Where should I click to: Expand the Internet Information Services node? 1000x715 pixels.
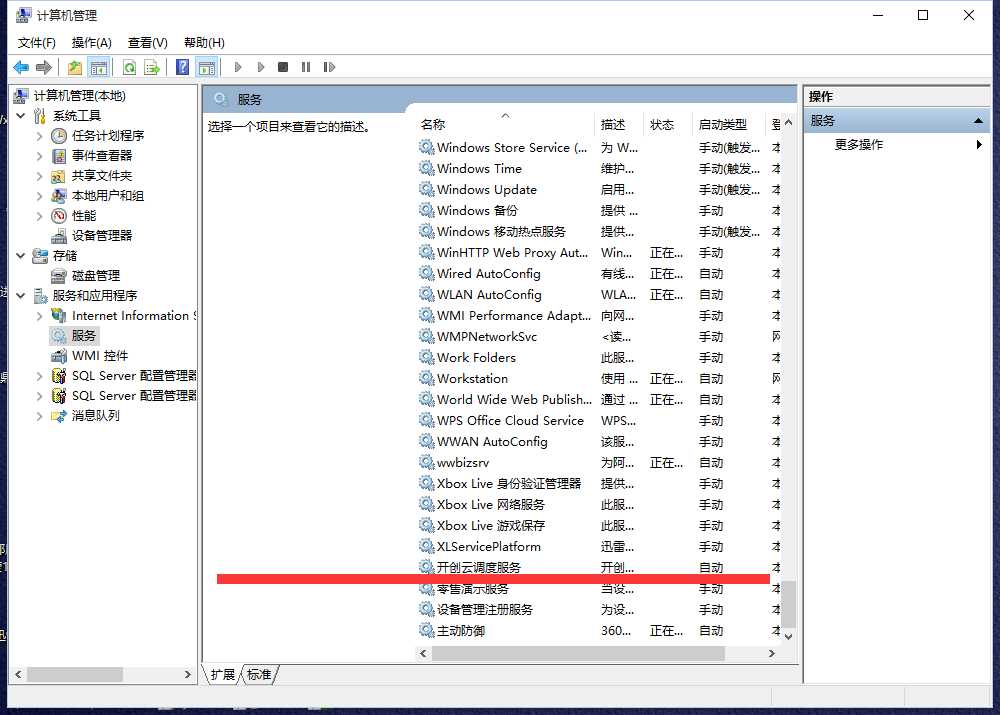pos(40,316)
